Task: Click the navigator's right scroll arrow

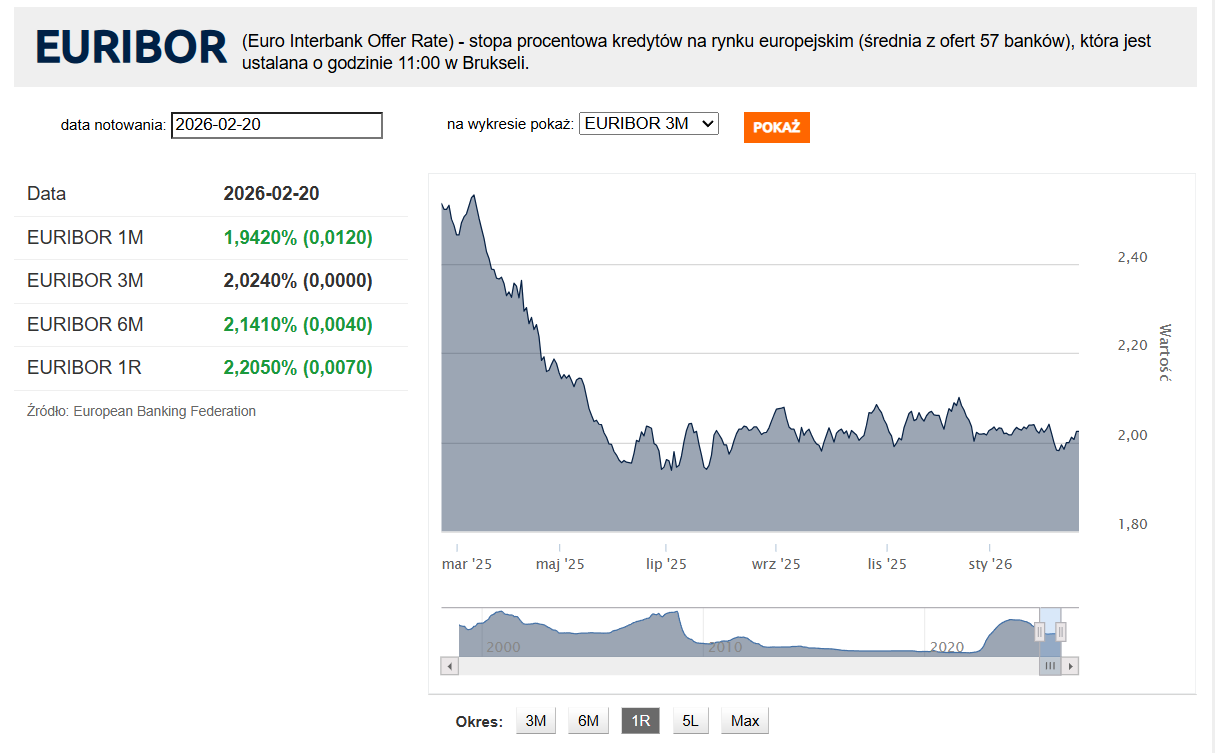Action: [x=1070, y=666]
